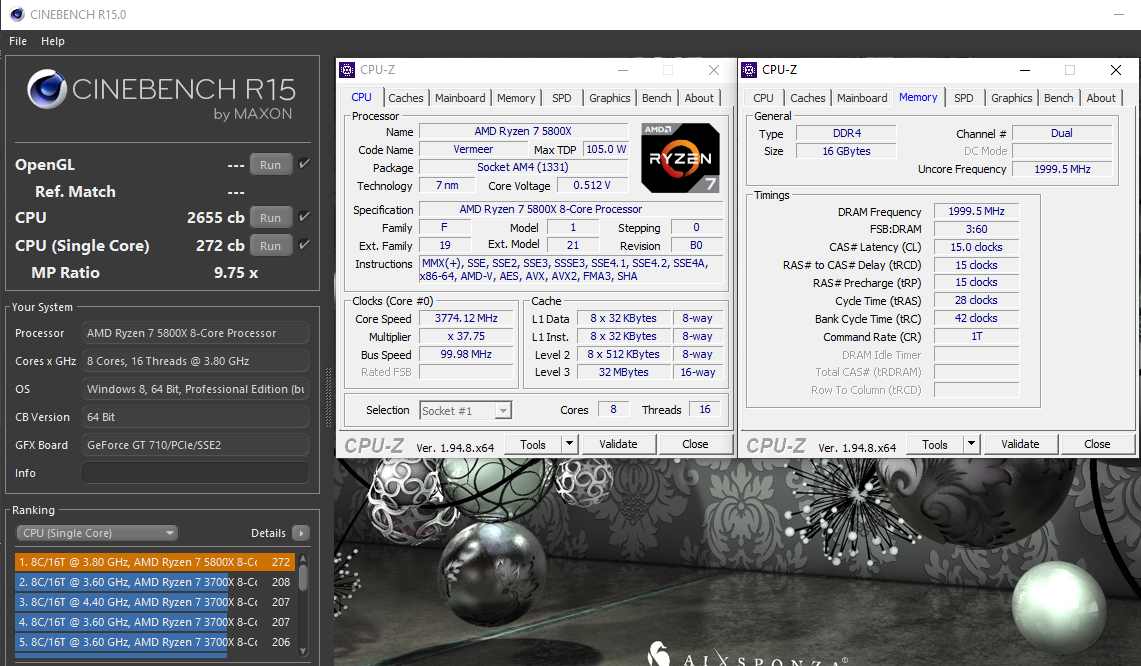Screen dimensions: 1141x666
Task: Switch to SPD tab in right CPU-Z window
Action: (x=963, y=98)
